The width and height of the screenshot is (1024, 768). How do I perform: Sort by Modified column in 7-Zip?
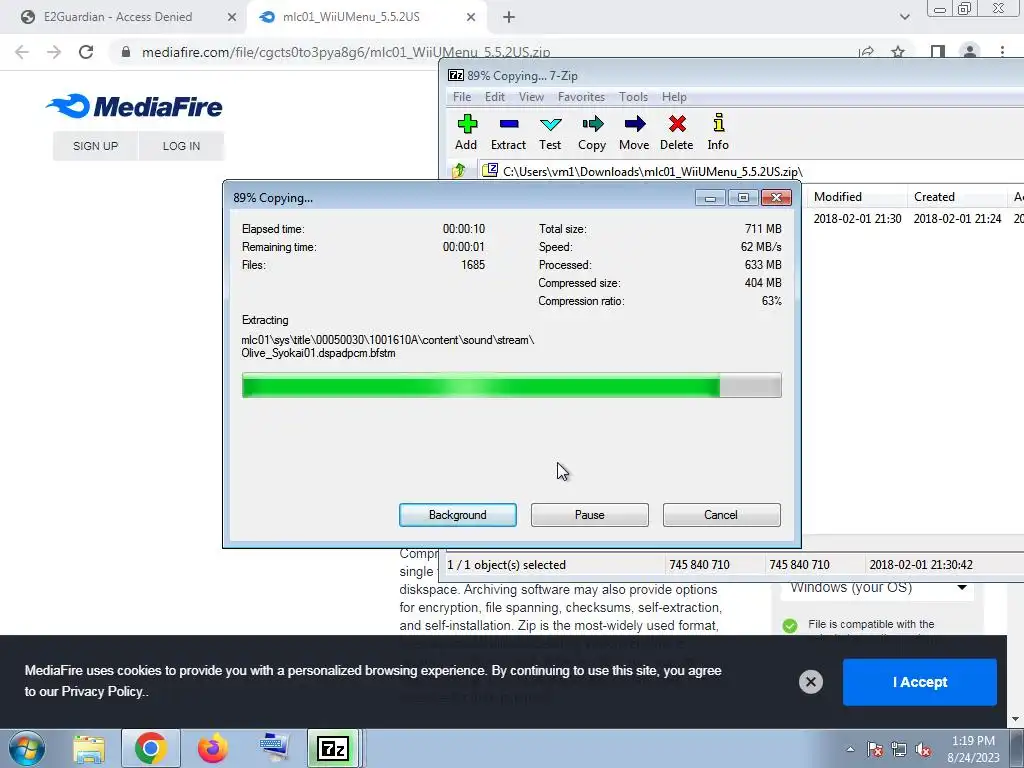click(x=857, y=197)
